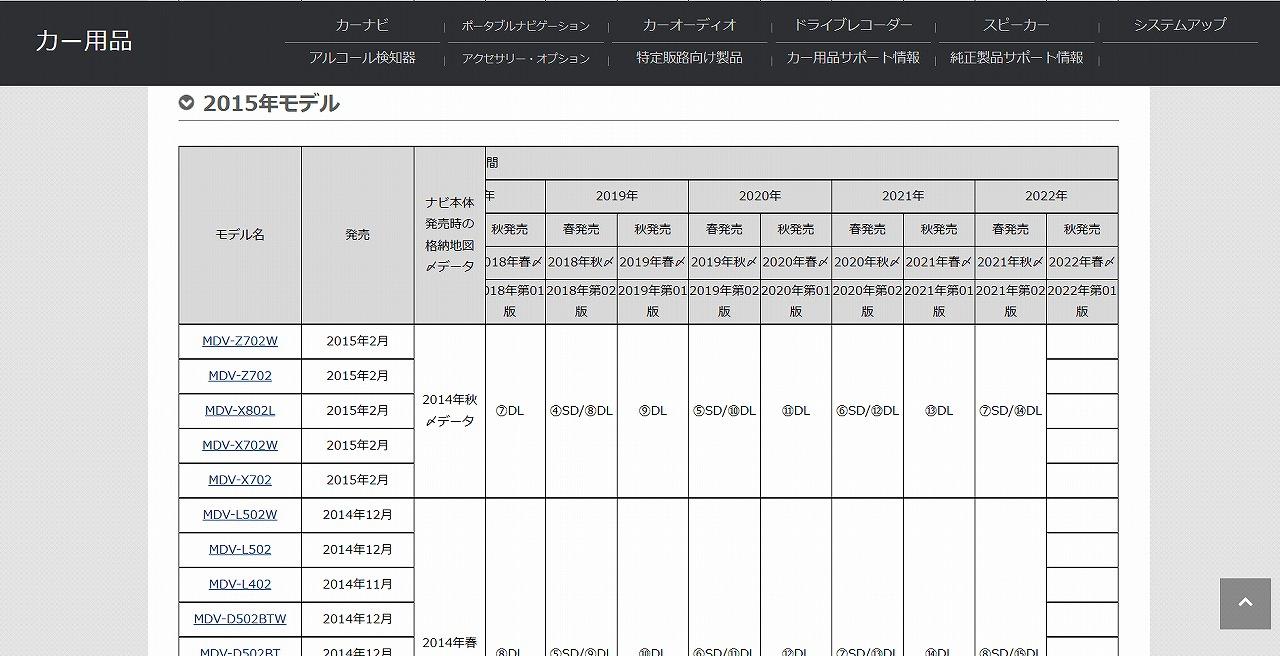Open アクセサリー・オプション menu item
Image resolution: width=1280 pixels, height=656 pixels.
point(525,59)
